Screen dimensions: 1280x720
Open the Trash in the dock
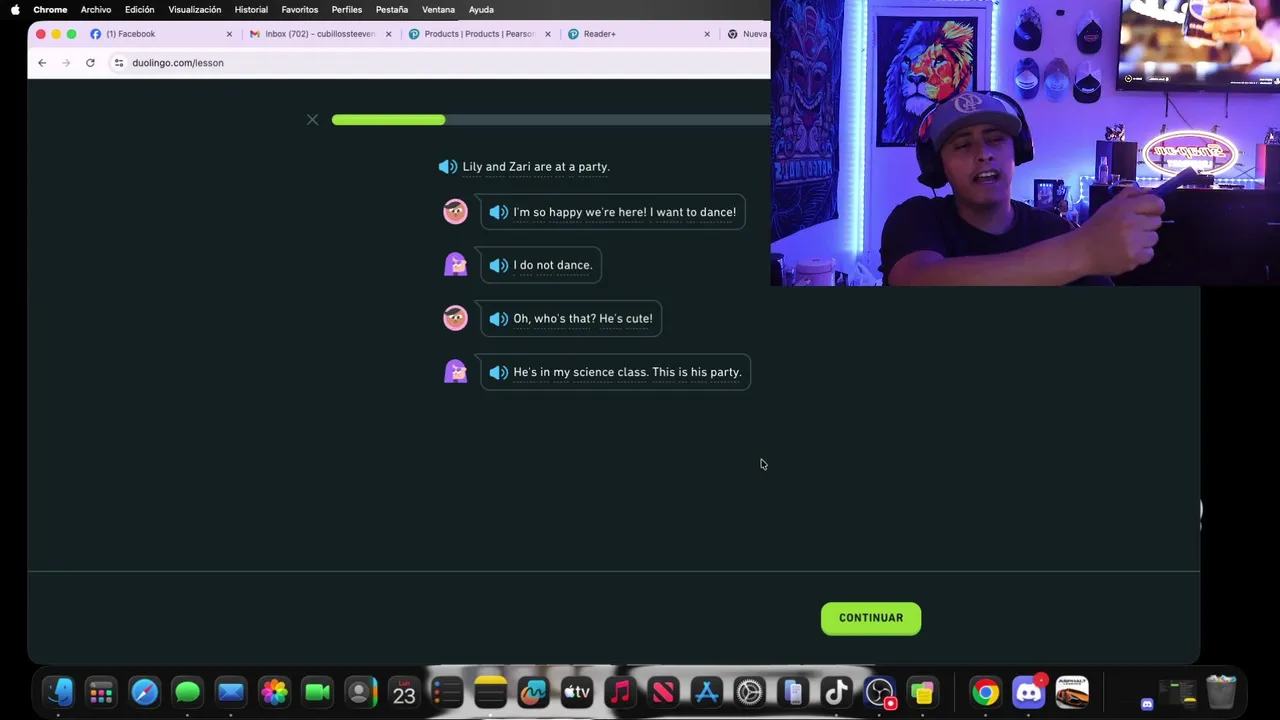coord(1221,692)
